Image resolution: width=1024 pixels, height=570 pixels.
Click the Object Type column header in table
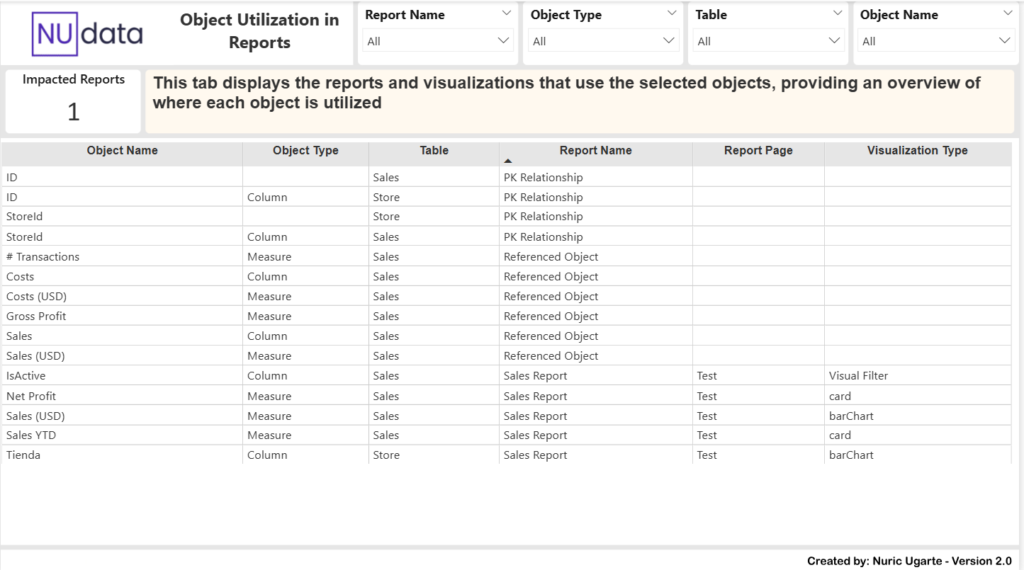coord(305,151)
